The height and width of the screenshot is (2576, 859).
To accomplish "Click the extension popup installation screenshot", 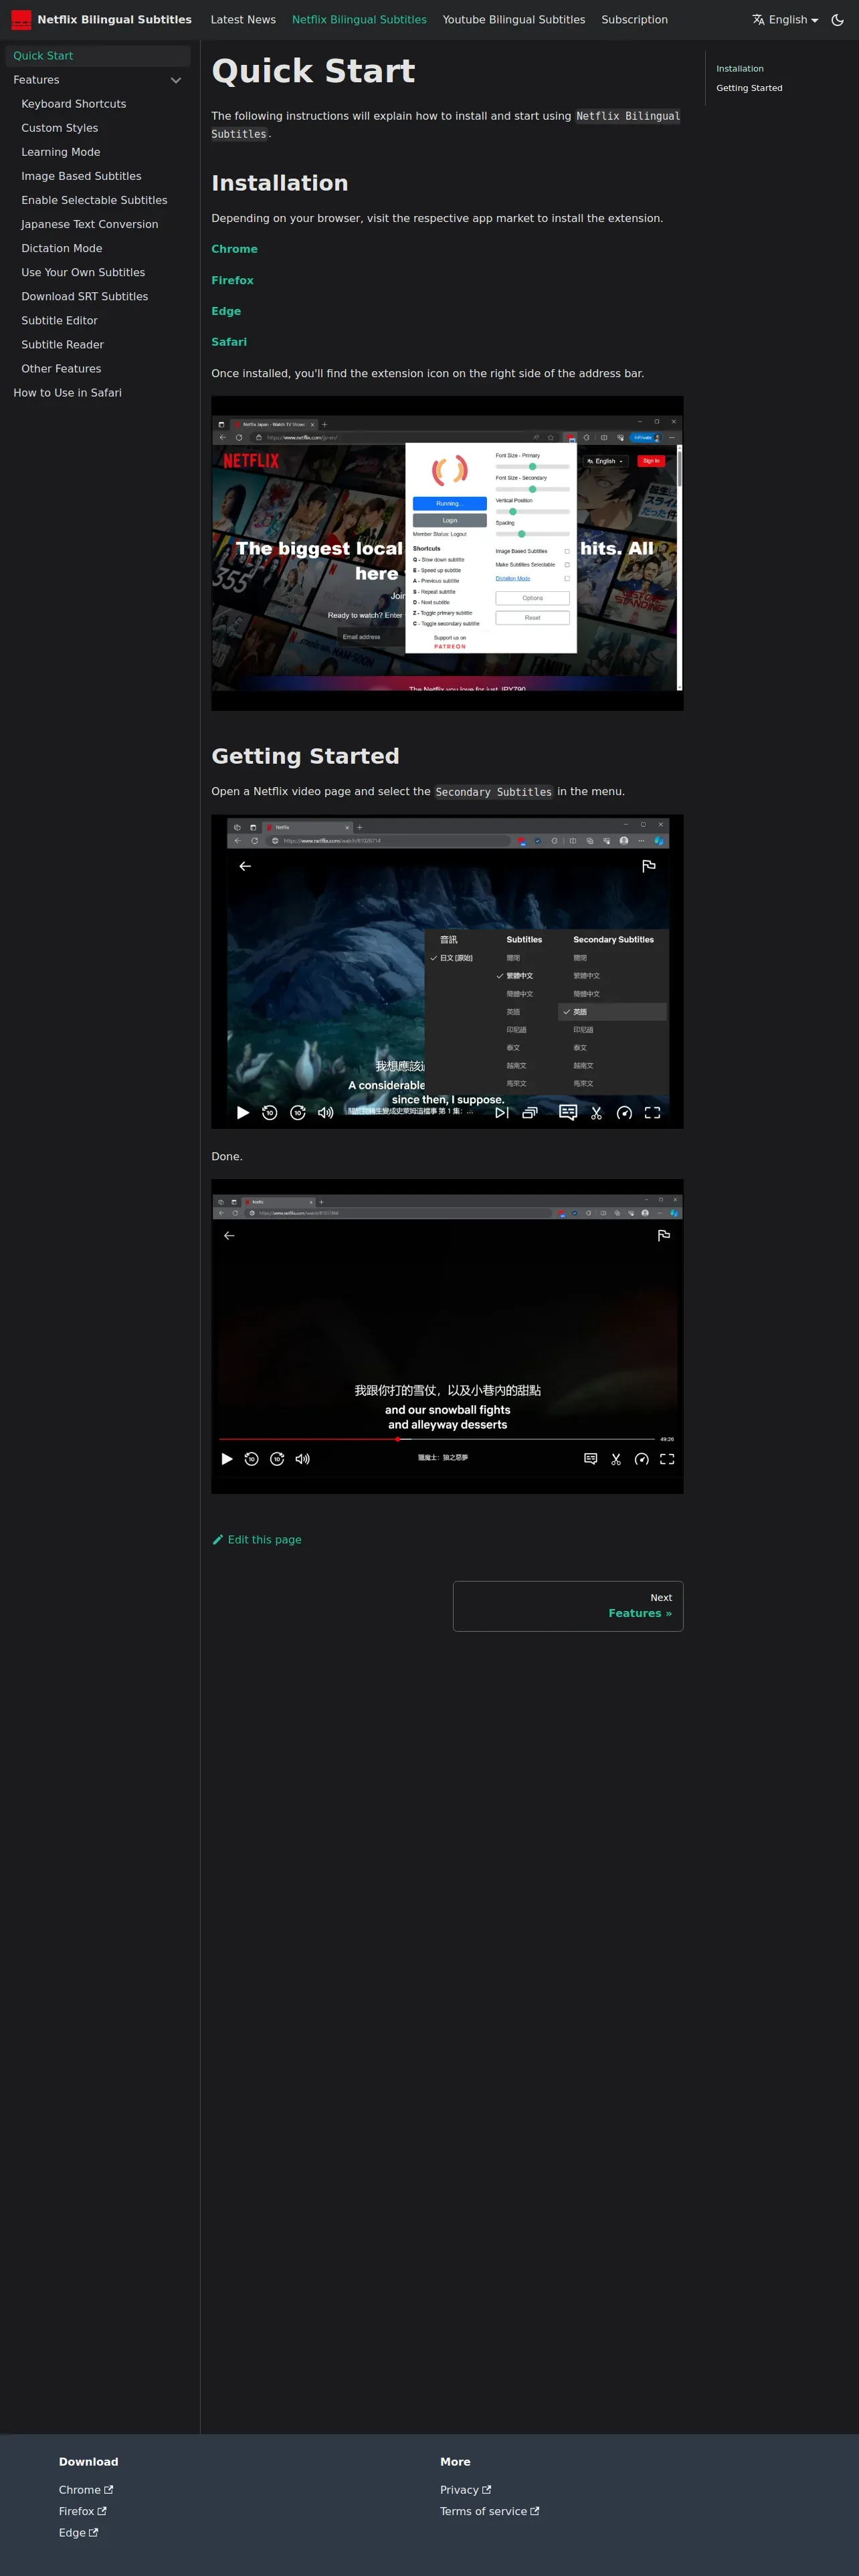I will (x=447, y=553).
